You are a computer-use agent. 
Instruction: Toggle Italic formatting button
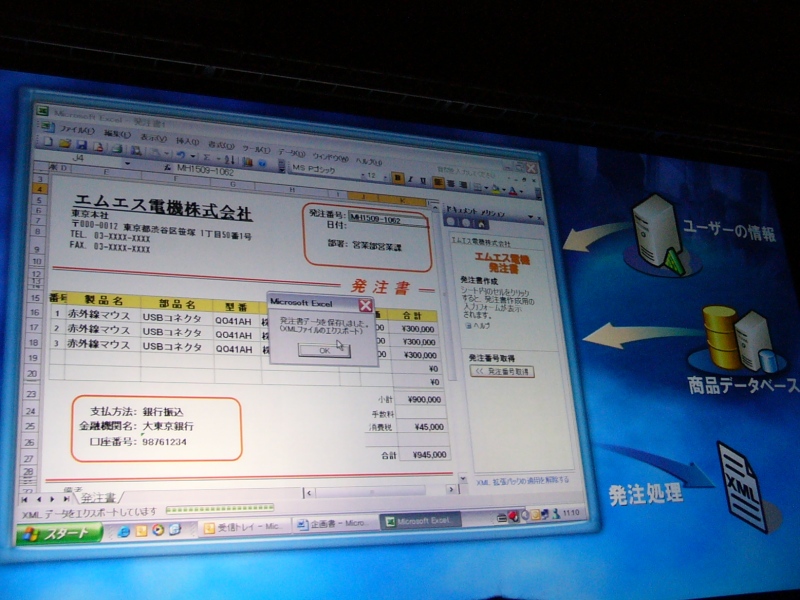410,179
